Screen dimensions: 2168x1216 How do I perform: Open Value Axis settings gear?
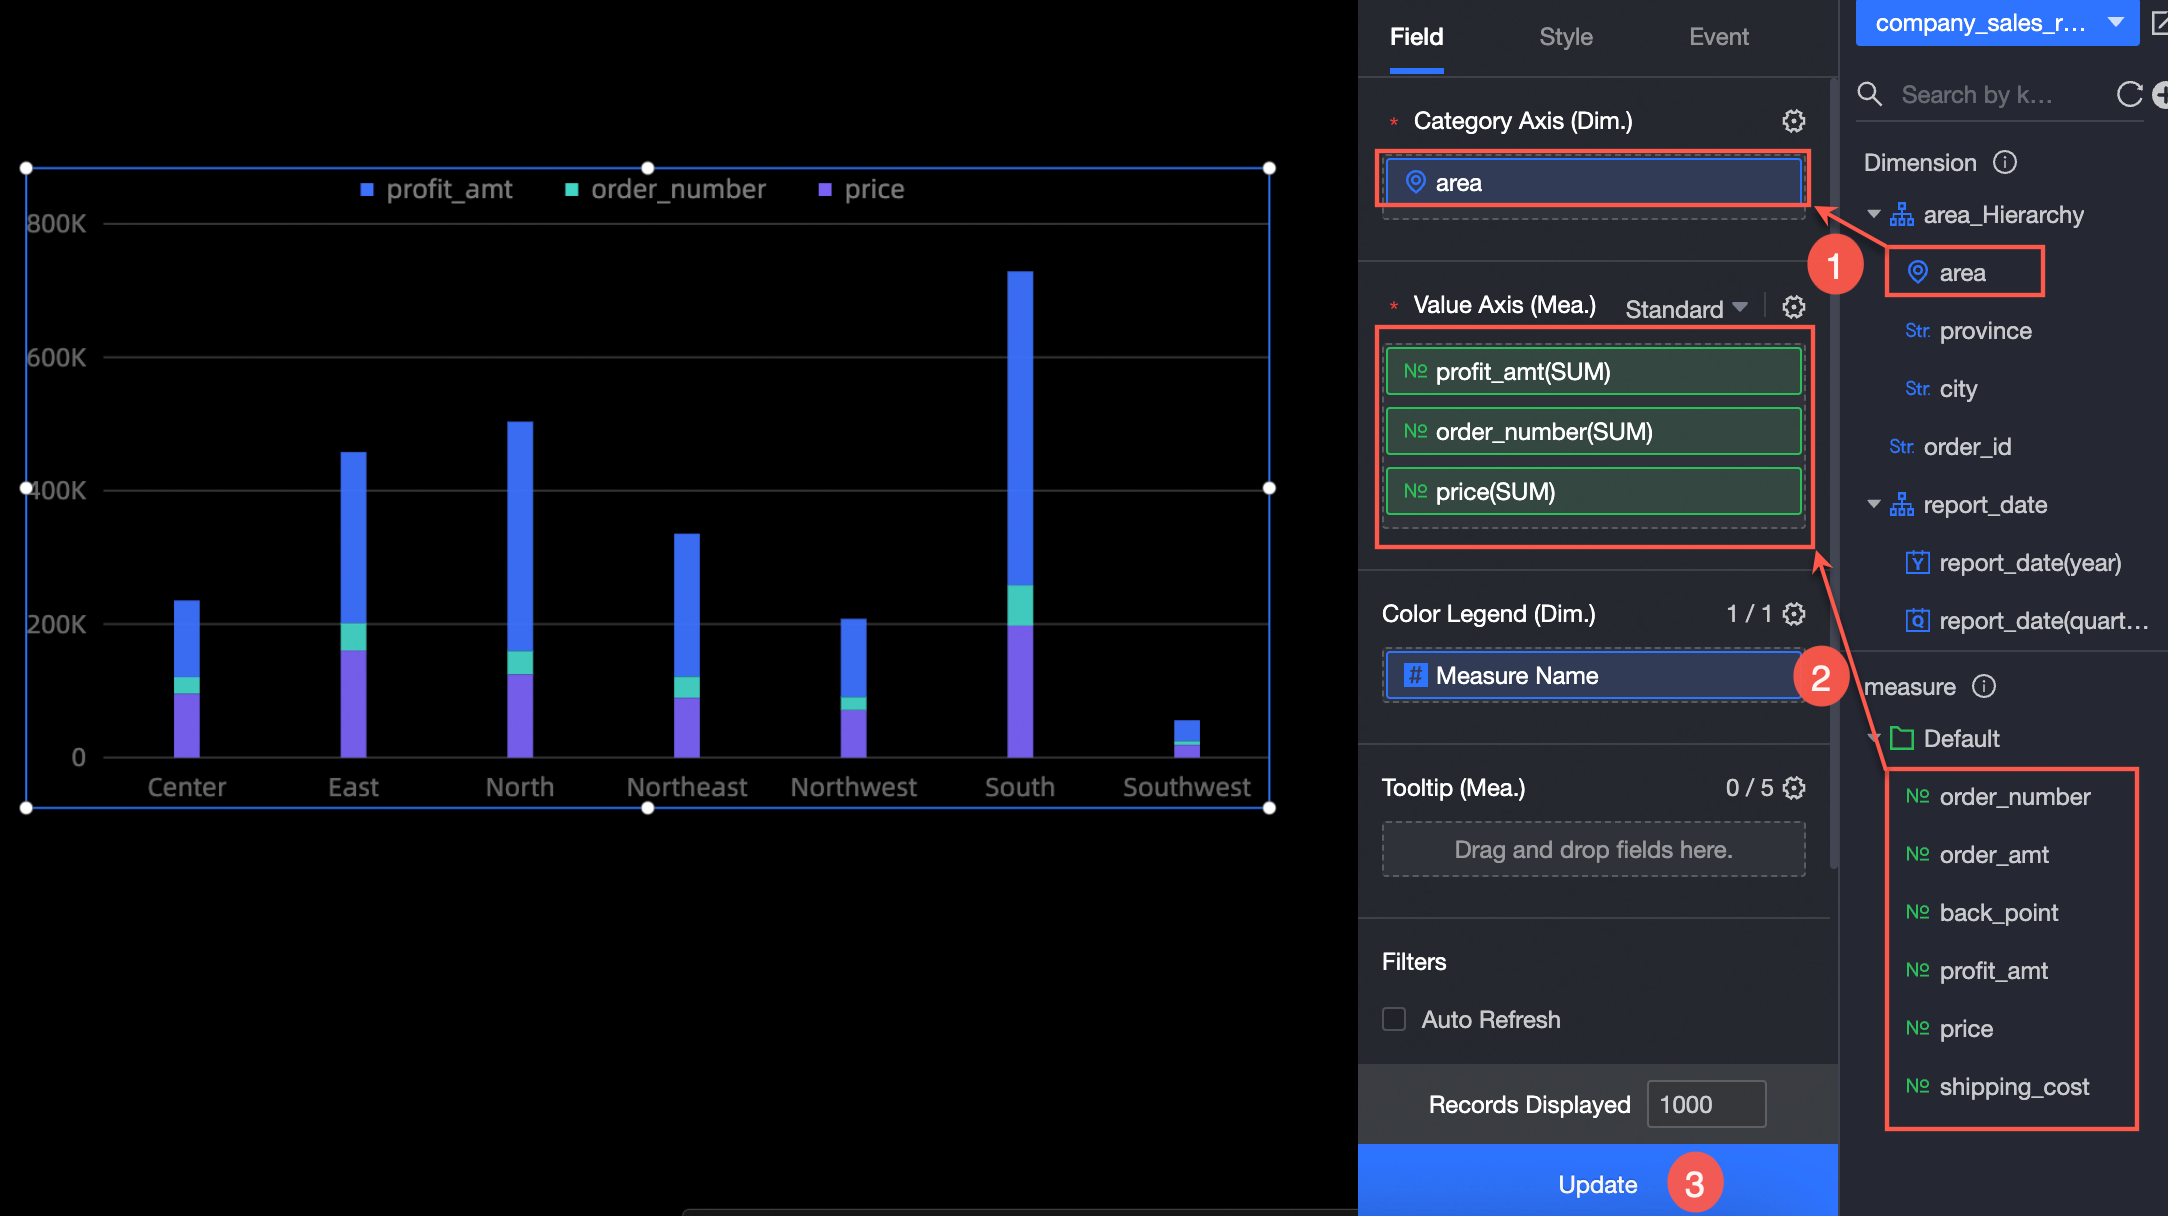pos(1794,307)
